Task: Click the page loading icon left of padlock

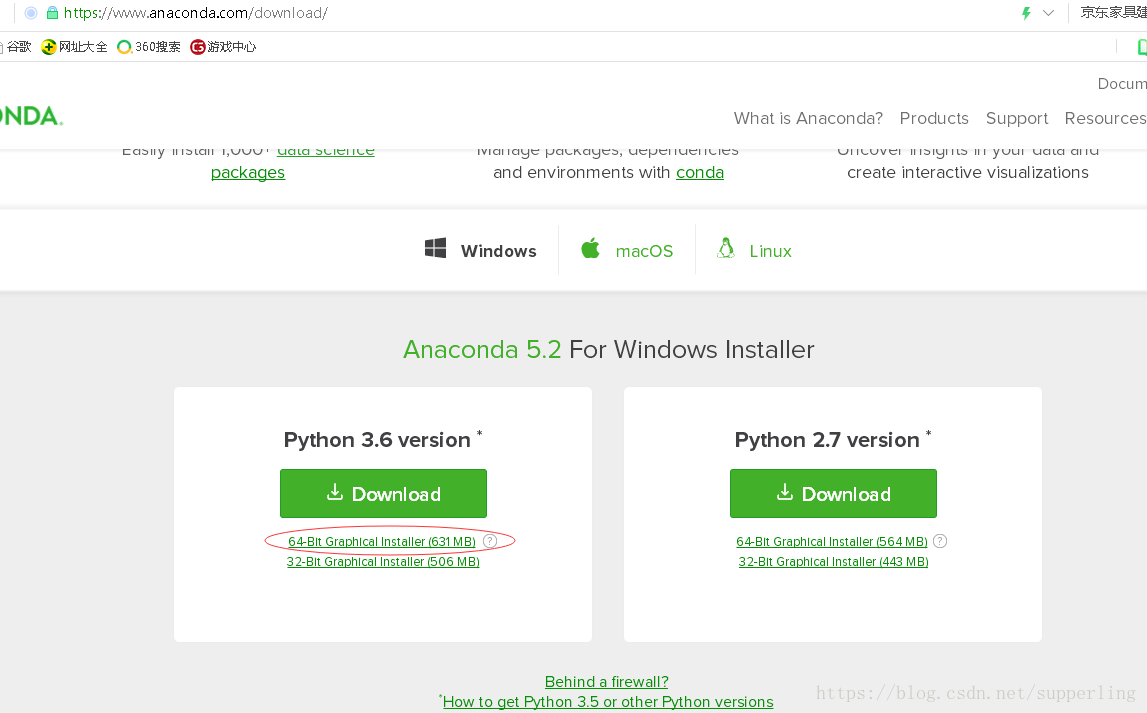Action: pyautogui.click(x=31, y=13)
